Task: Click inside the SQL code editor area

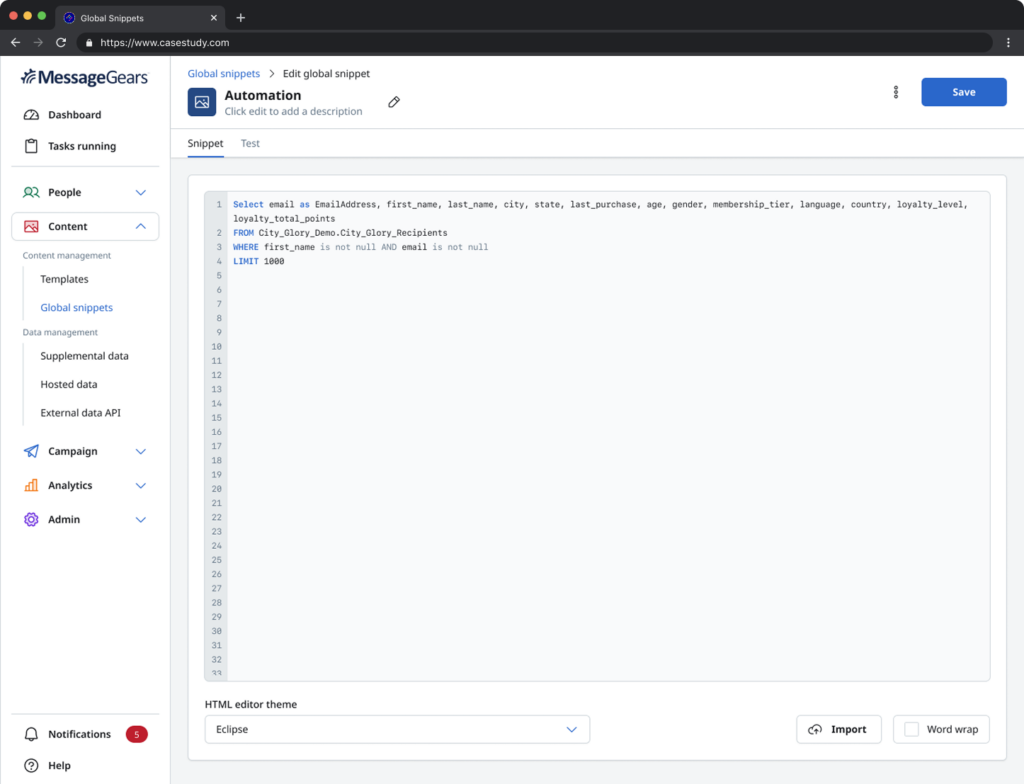Action: 600,450
